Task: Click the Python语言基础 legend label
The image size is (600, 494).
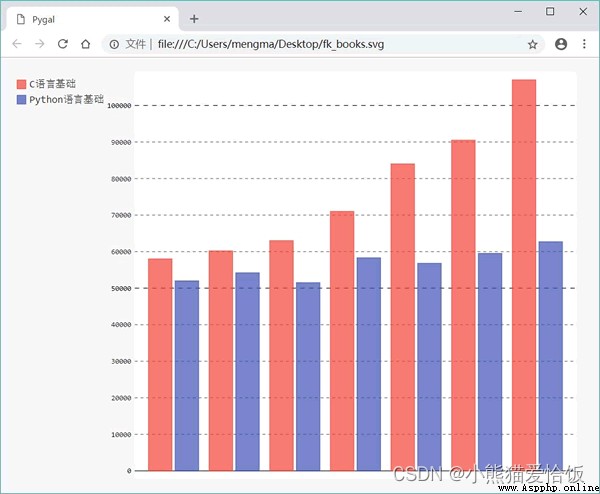Action: 67,99
